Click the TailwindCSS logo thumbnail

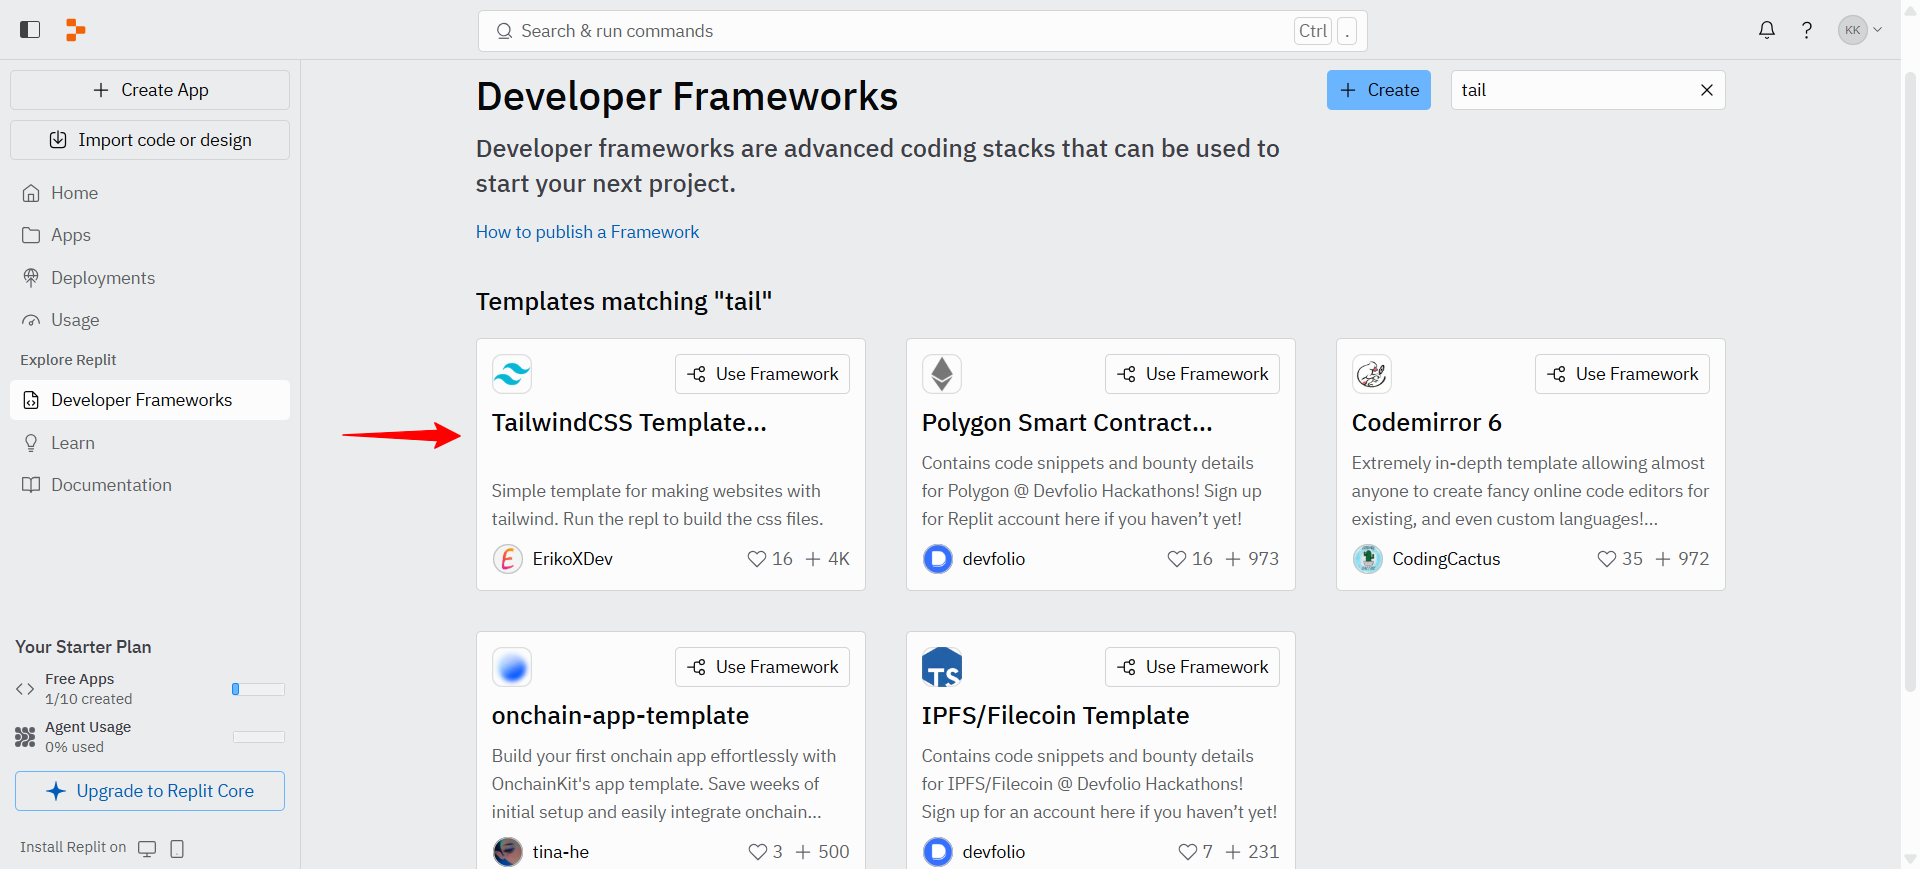coord(512,374)
